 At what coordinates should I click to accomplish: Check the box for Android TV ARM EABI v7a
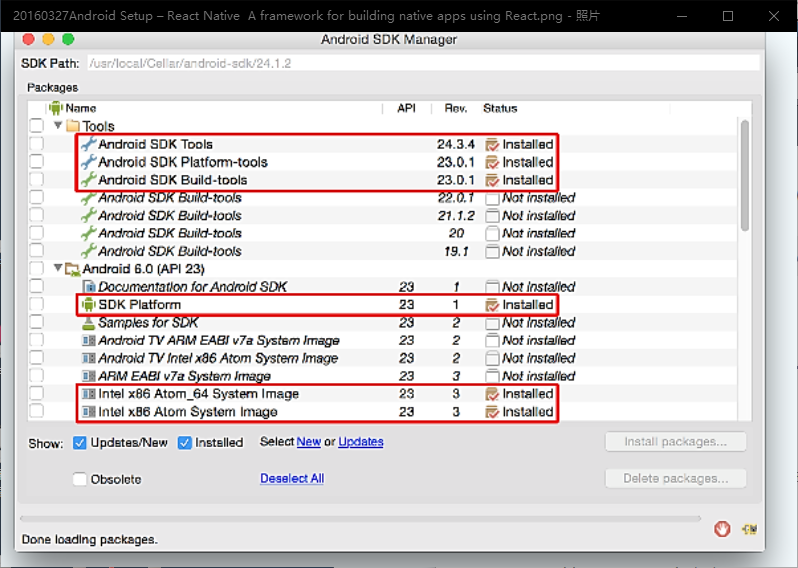click(x=37, y=339)
